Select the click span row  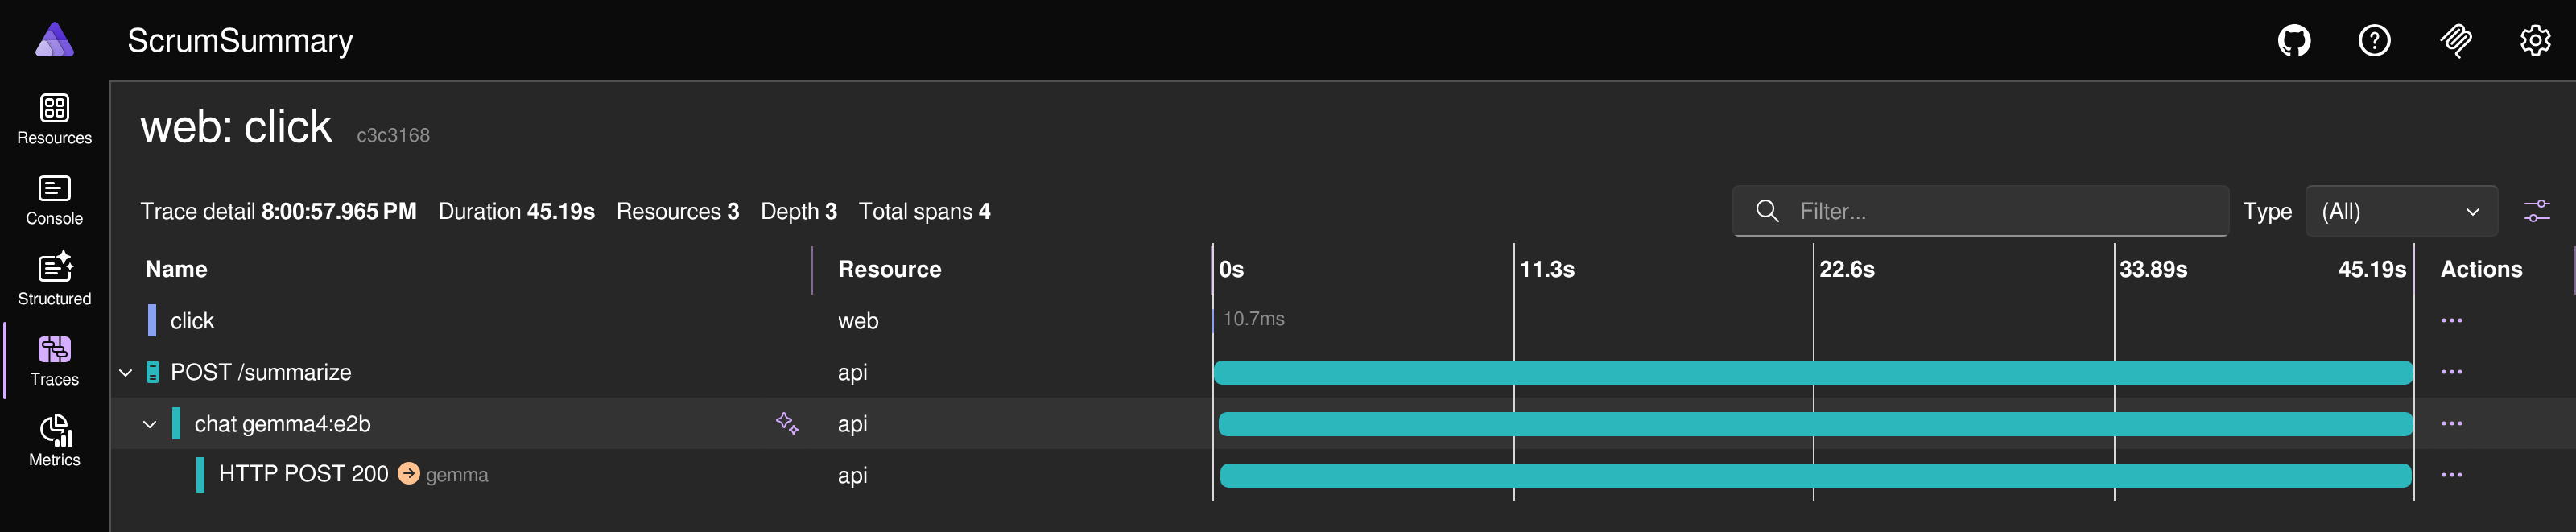pos(192,321)
